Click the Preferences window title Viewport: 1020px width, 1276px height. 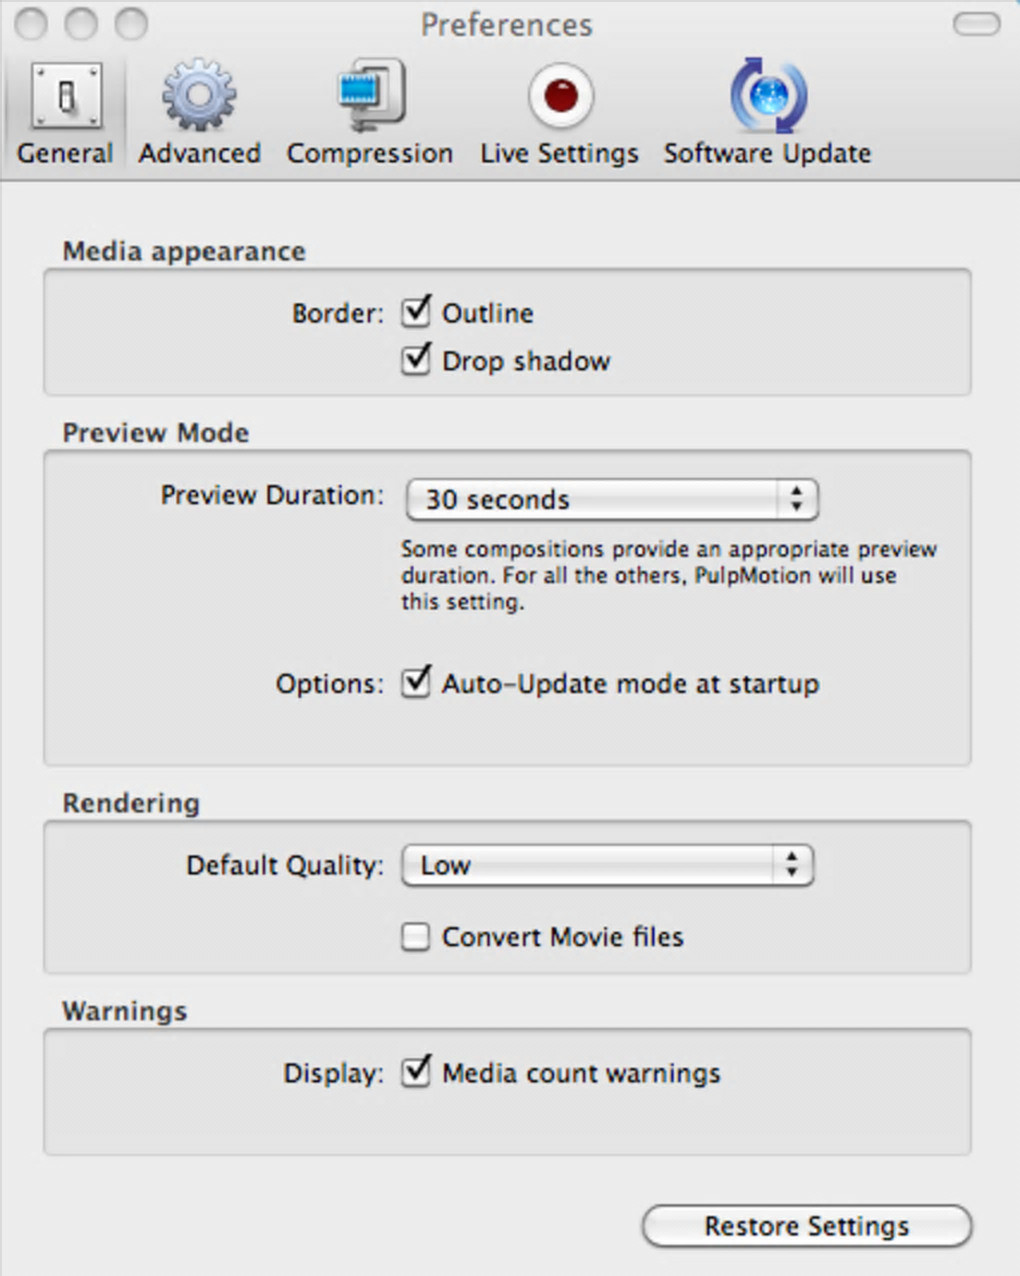tap(506, 24)
